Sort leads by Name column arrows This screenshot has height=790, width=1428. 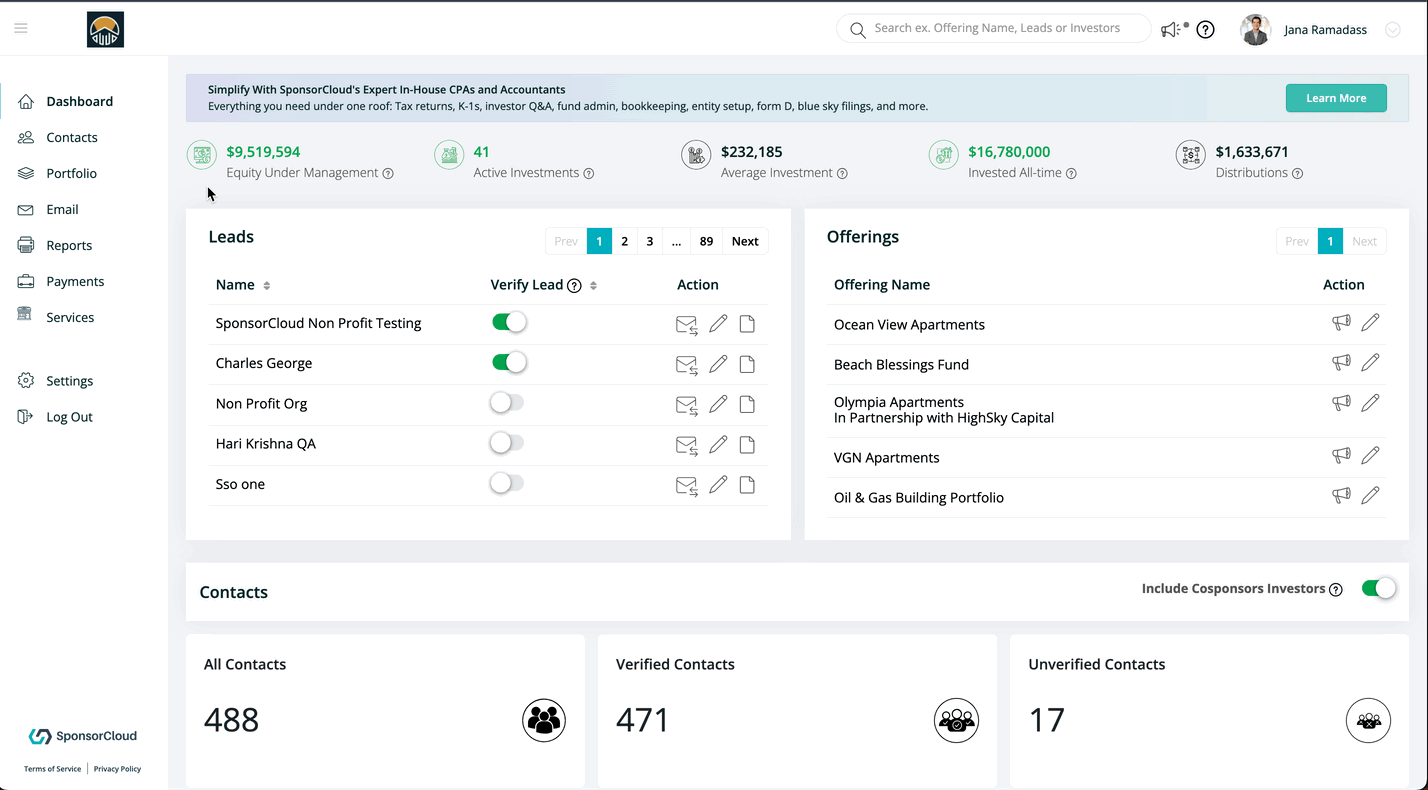pos(267,286)
